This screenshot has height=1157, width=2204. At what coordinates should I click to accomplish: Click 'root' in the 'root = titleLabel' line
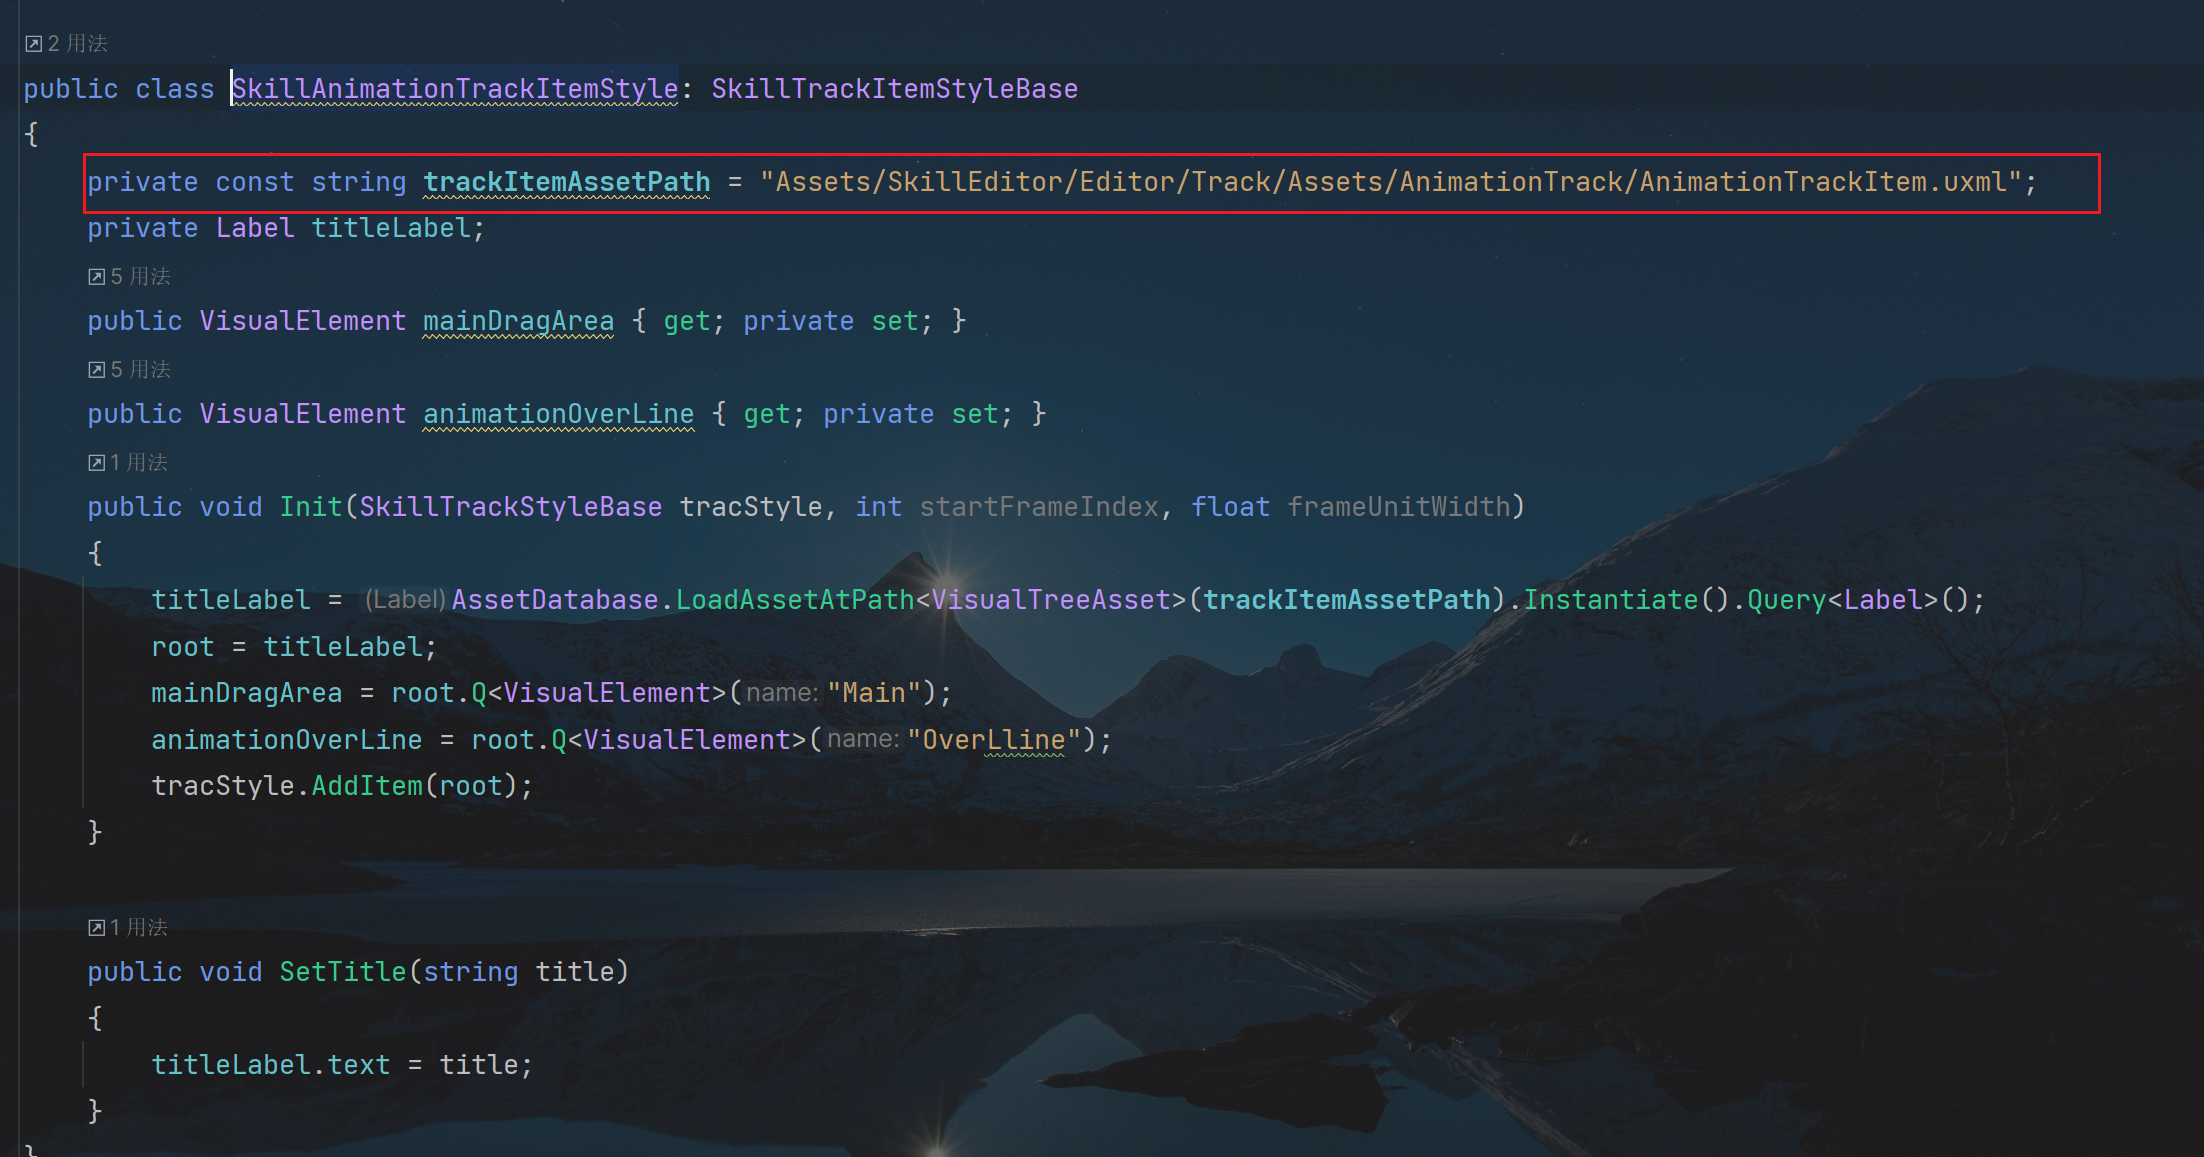(x=183, y=647)
